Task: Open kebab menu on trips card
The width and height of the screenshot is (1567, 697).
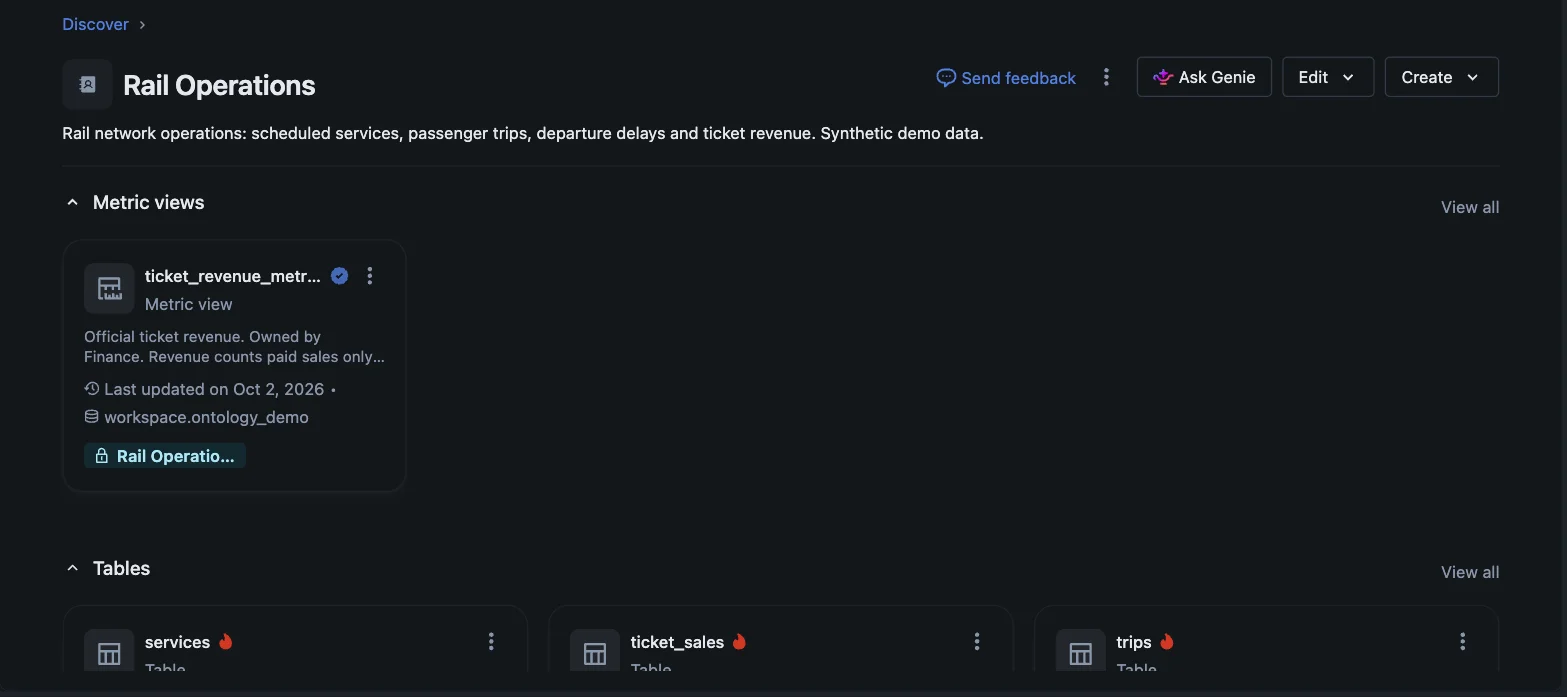Action: click(1463, 642)
